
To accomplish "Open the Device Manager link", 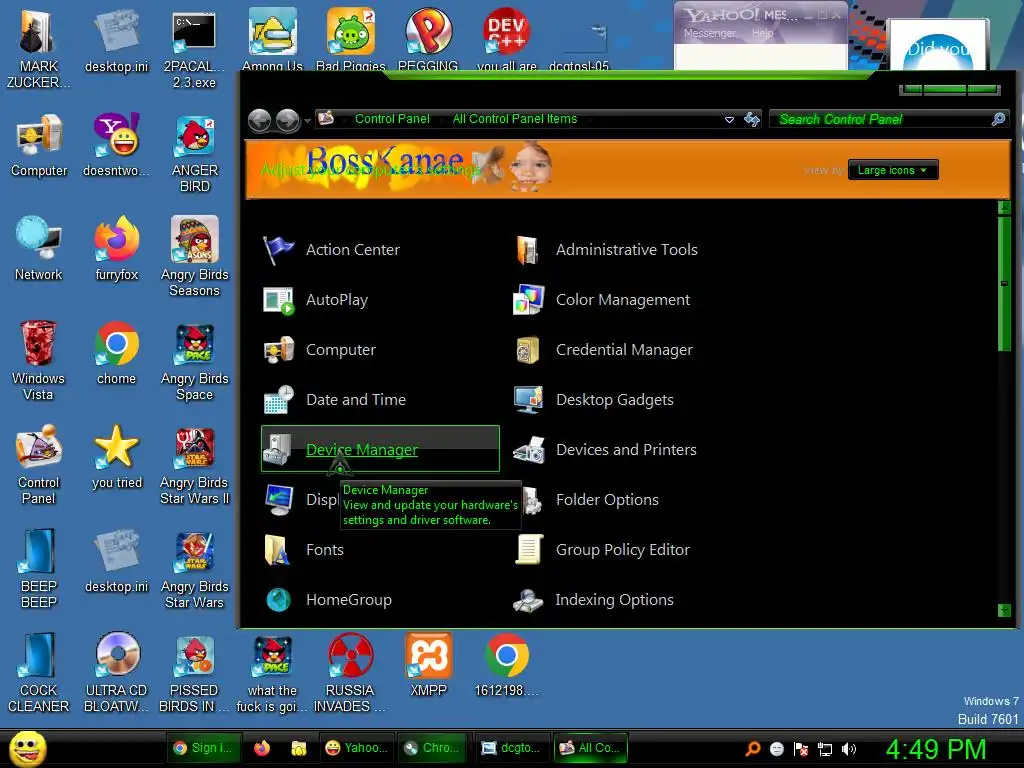I will coord(362,450).
